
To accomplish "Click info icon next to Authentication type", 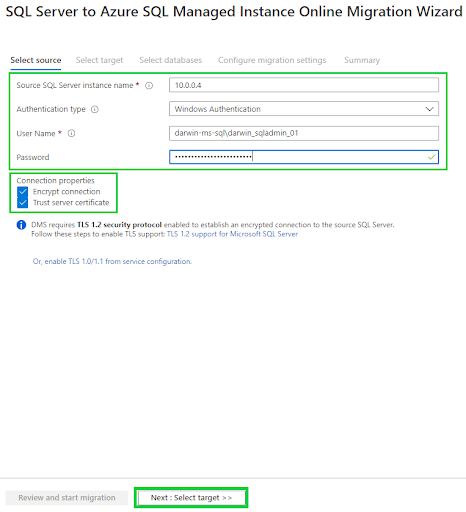I will [95, 109].
